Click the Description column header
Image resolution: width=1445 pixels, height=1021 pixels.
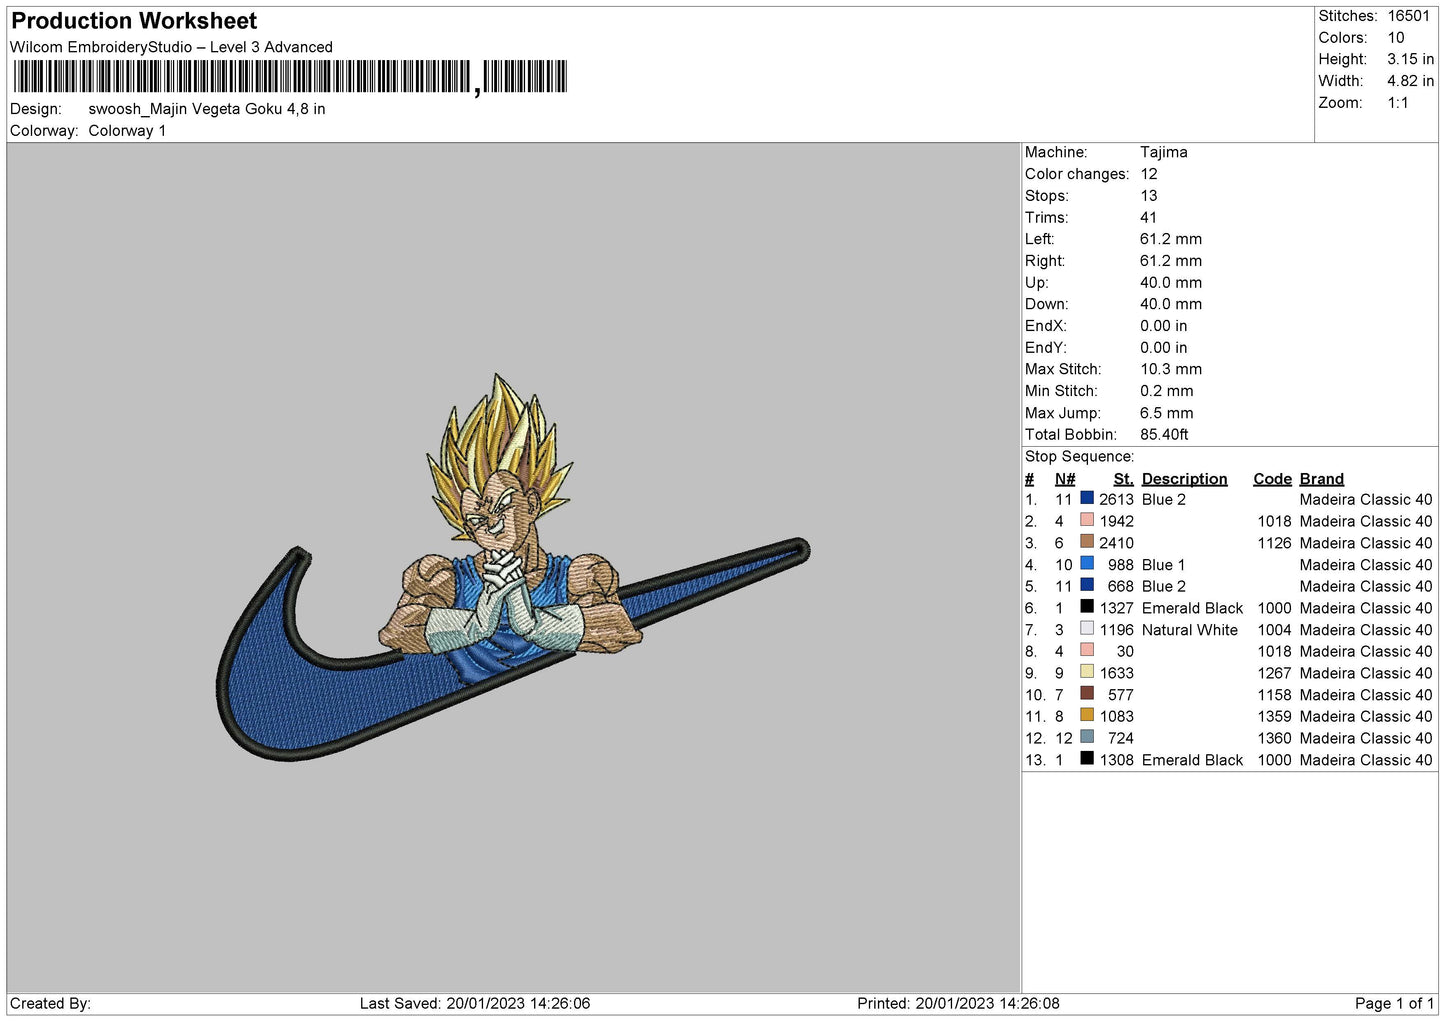[1184, 479]
